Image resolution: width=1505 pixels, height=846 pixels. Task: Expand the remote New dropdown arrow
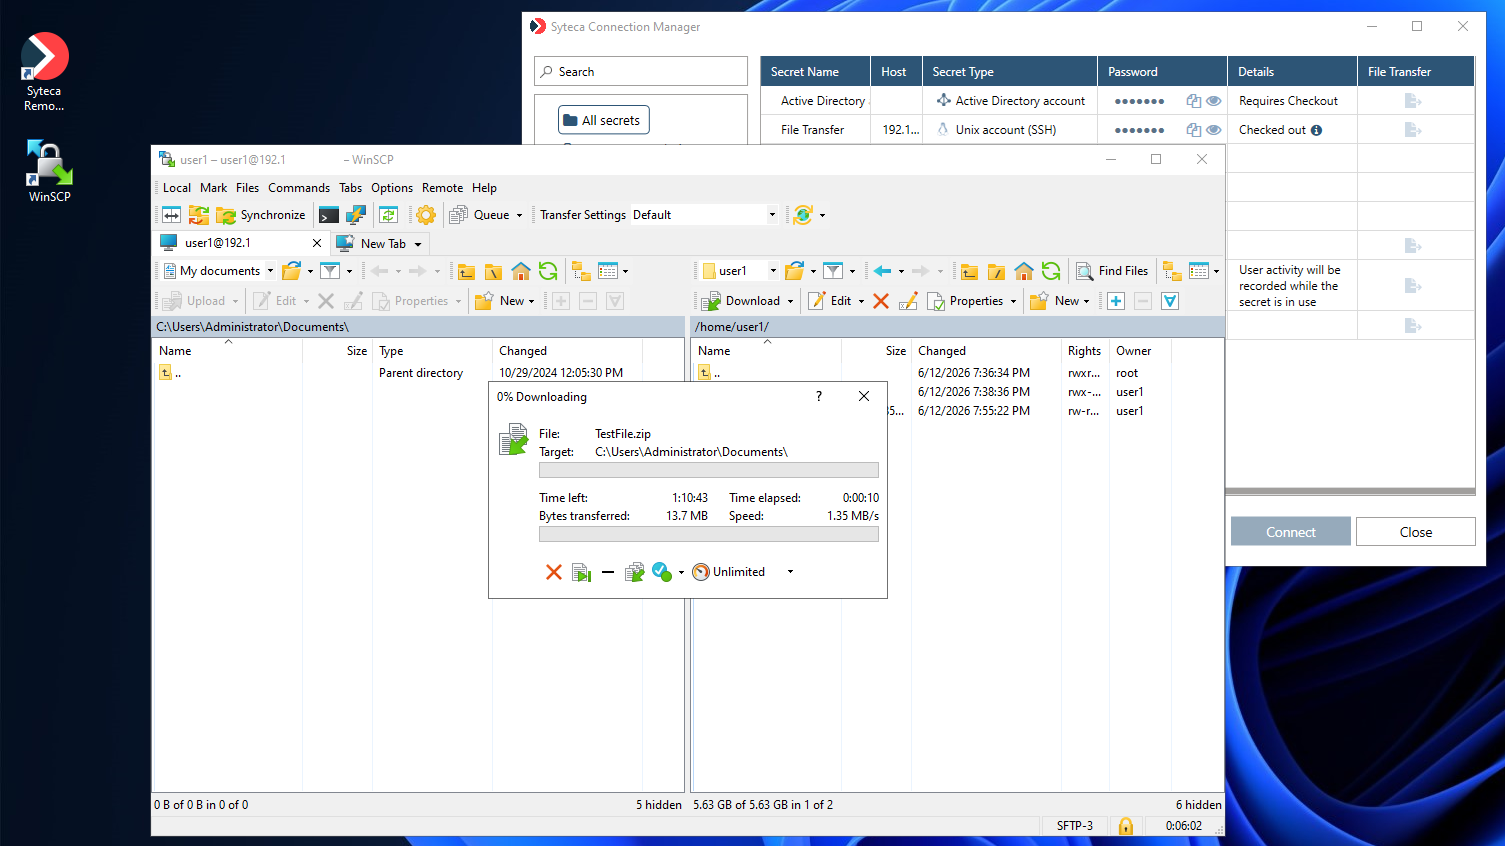click(x=1086, y=301)
